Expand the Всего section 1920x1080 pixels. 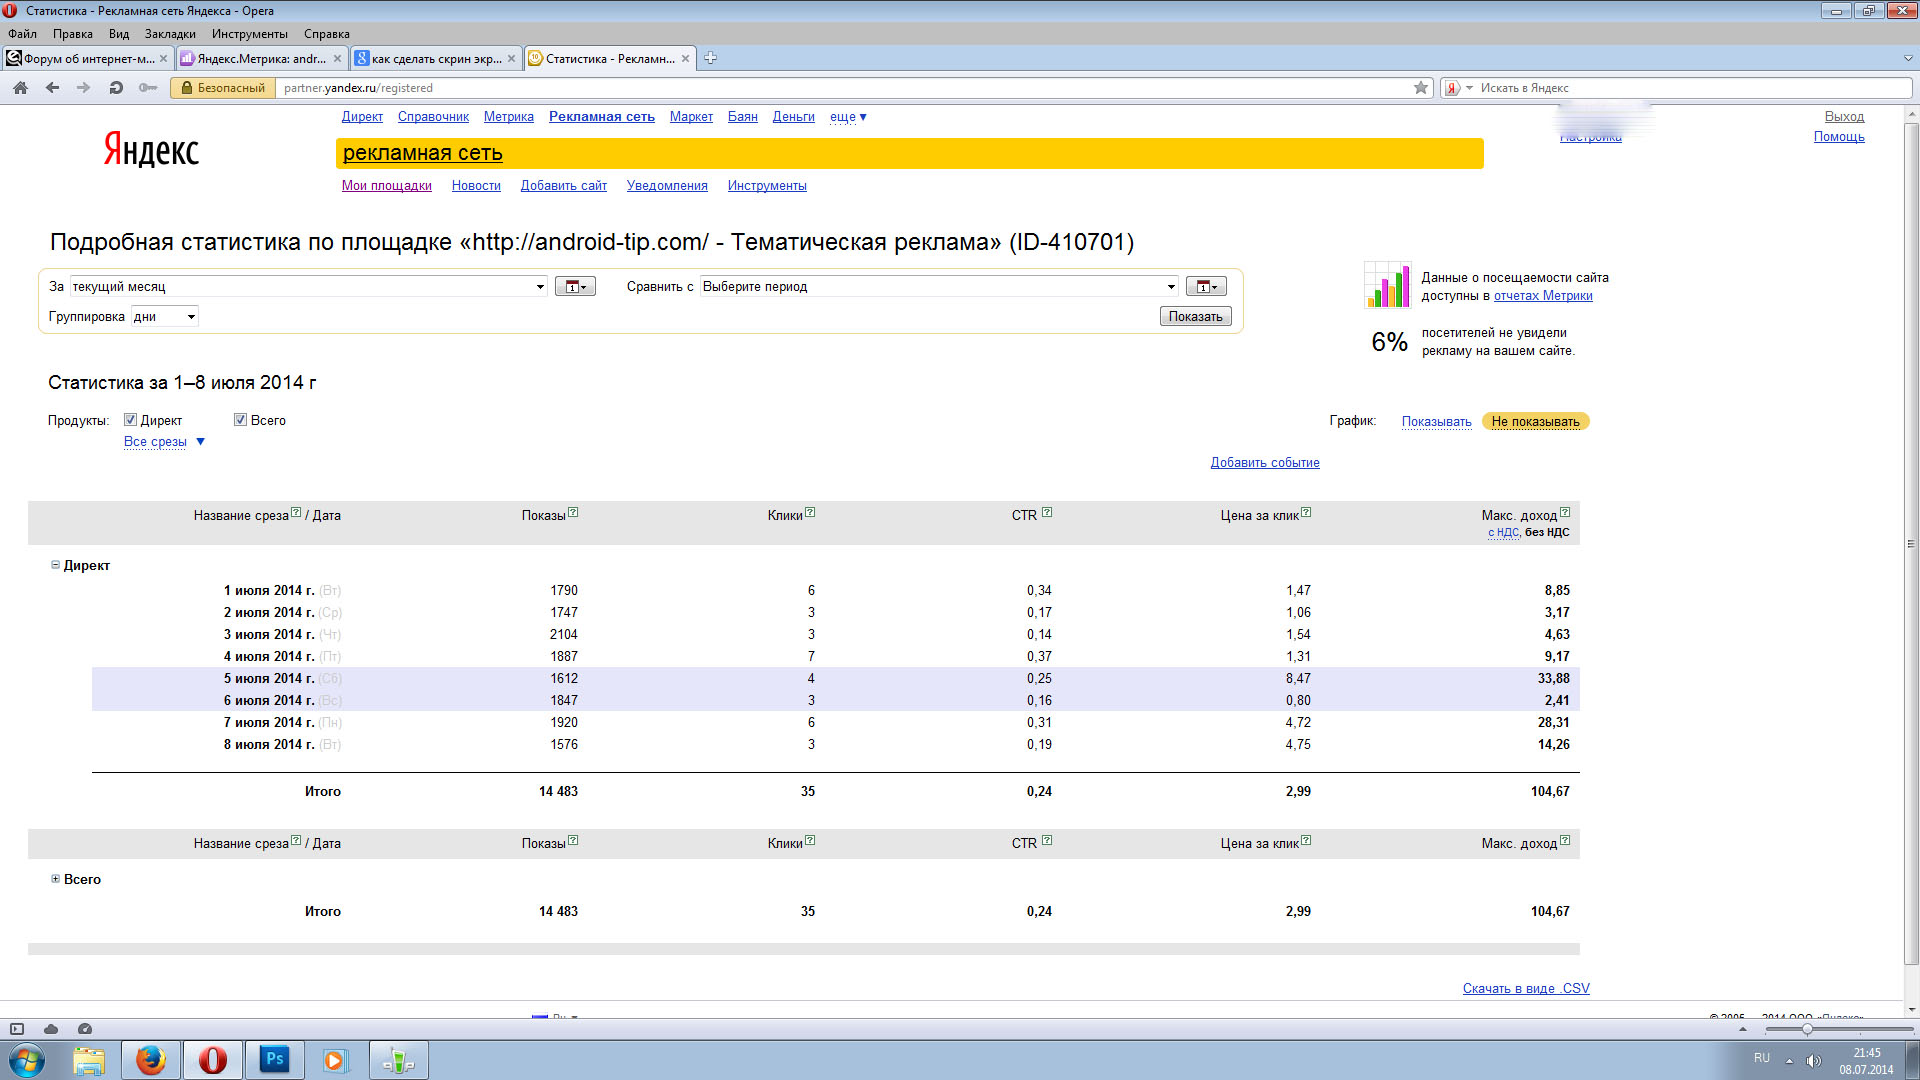pos(56,879)
